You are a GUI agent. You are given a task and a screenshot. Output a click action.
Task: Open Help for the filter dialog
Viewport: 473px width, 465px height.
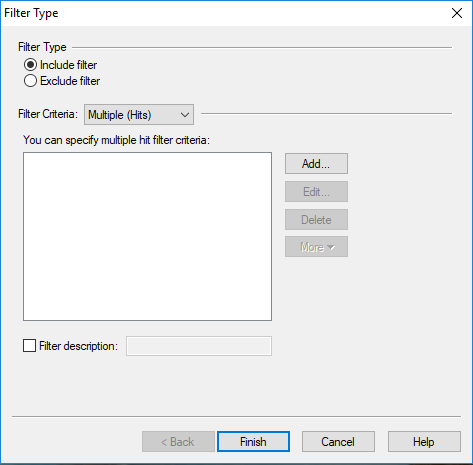coord(424,442)
